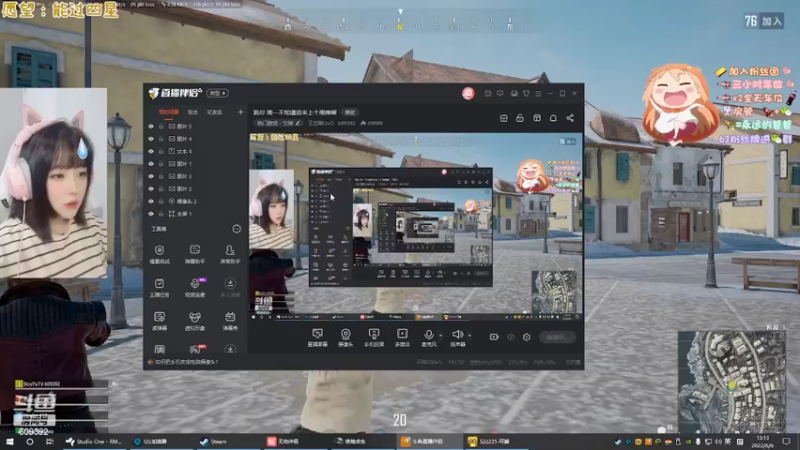Switch to the active first scene tab
This screenshot has width=800, height=450.
(168, 112)
